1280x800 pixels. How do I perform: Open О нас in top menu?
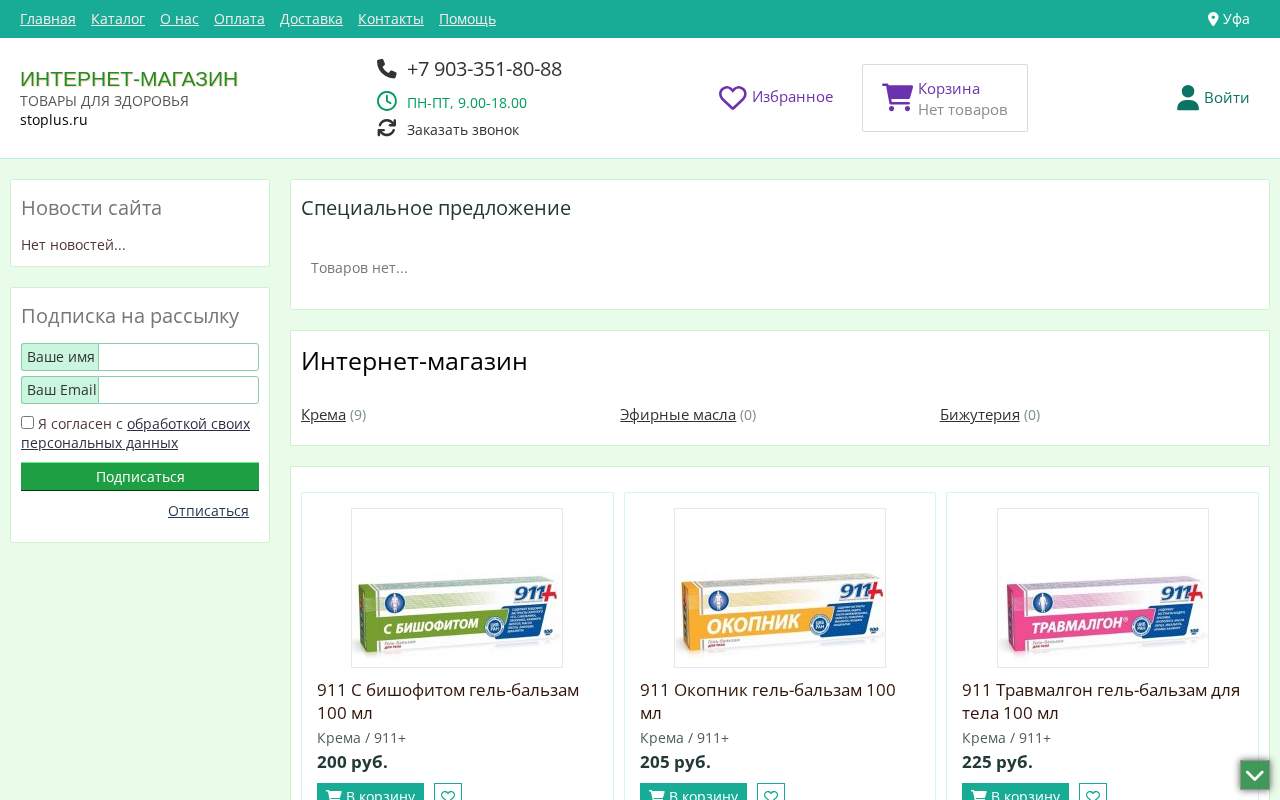pos(179,19)
